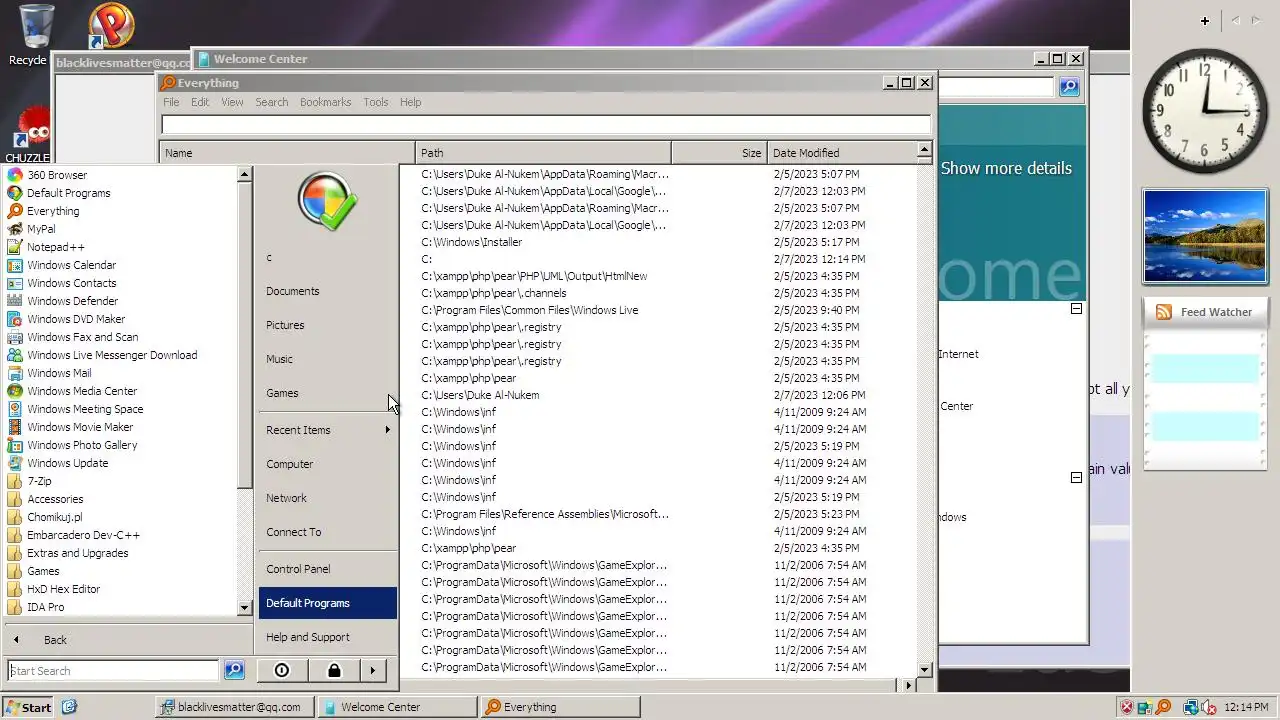Screen dimensions: 1280x720
Task: Click programs list scroll down arrow
Action: tap(244, 607)
